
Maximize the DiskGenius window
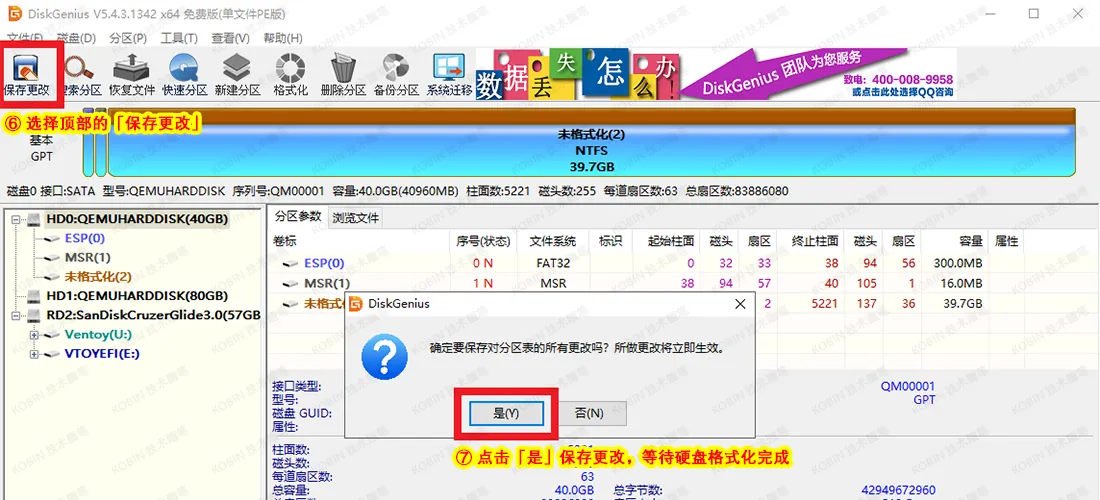[1034, 13]
